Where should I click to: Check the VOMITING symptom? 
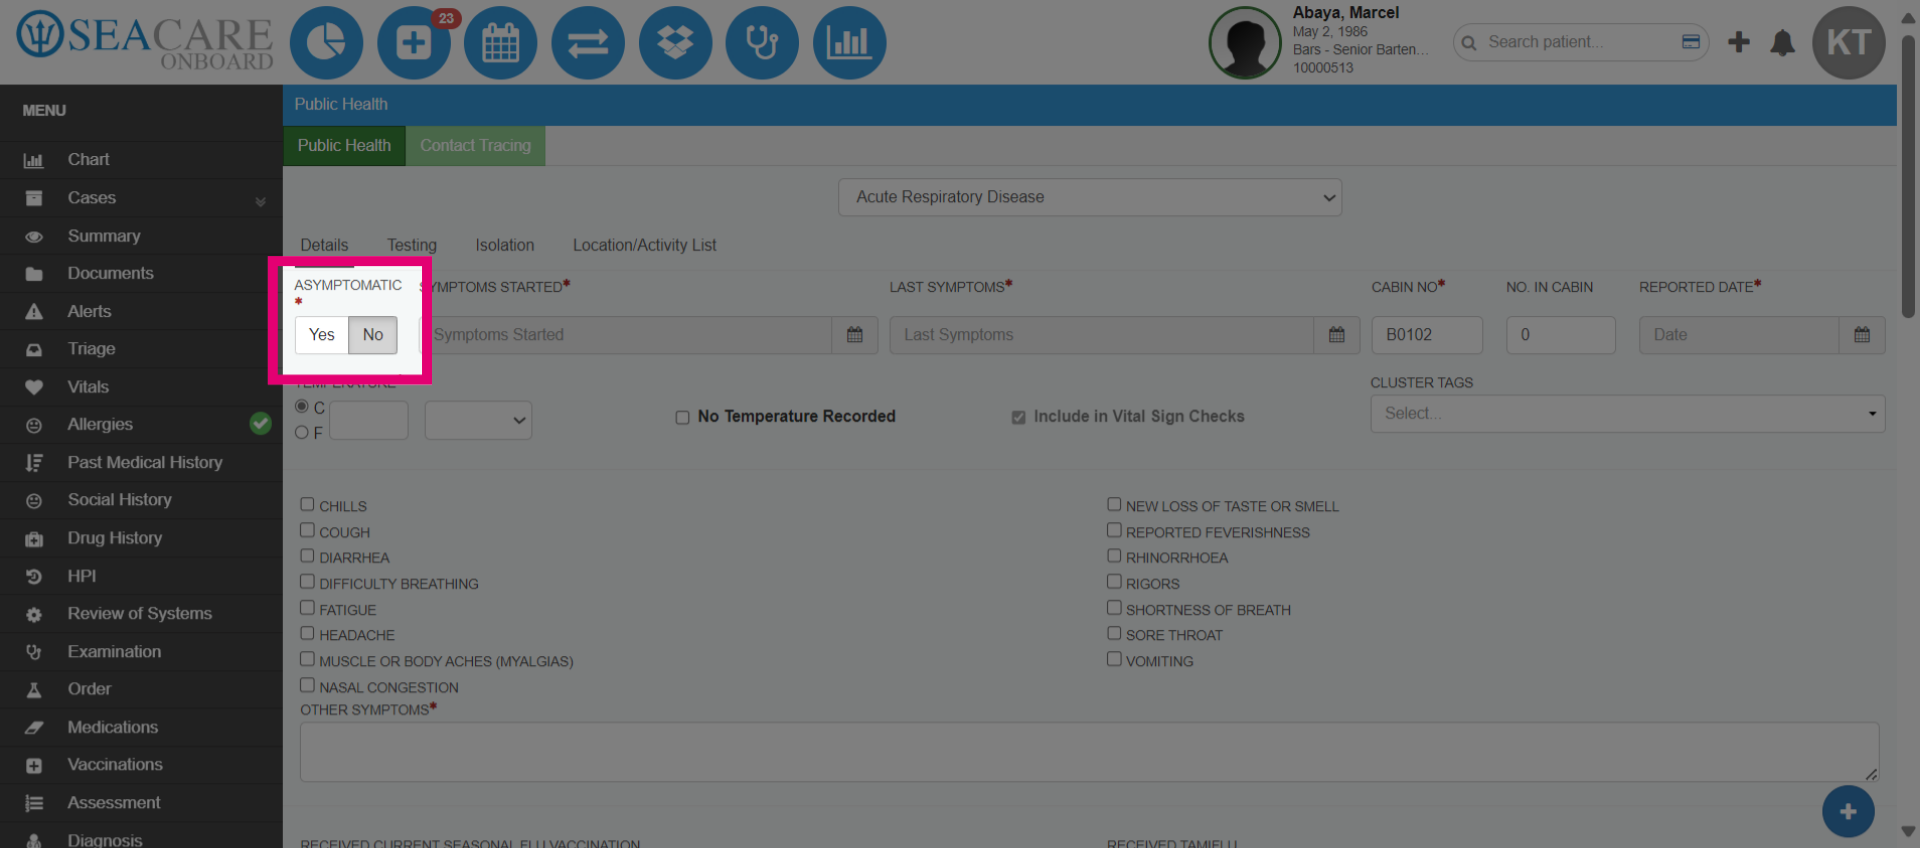click(x=1114, y=660)
